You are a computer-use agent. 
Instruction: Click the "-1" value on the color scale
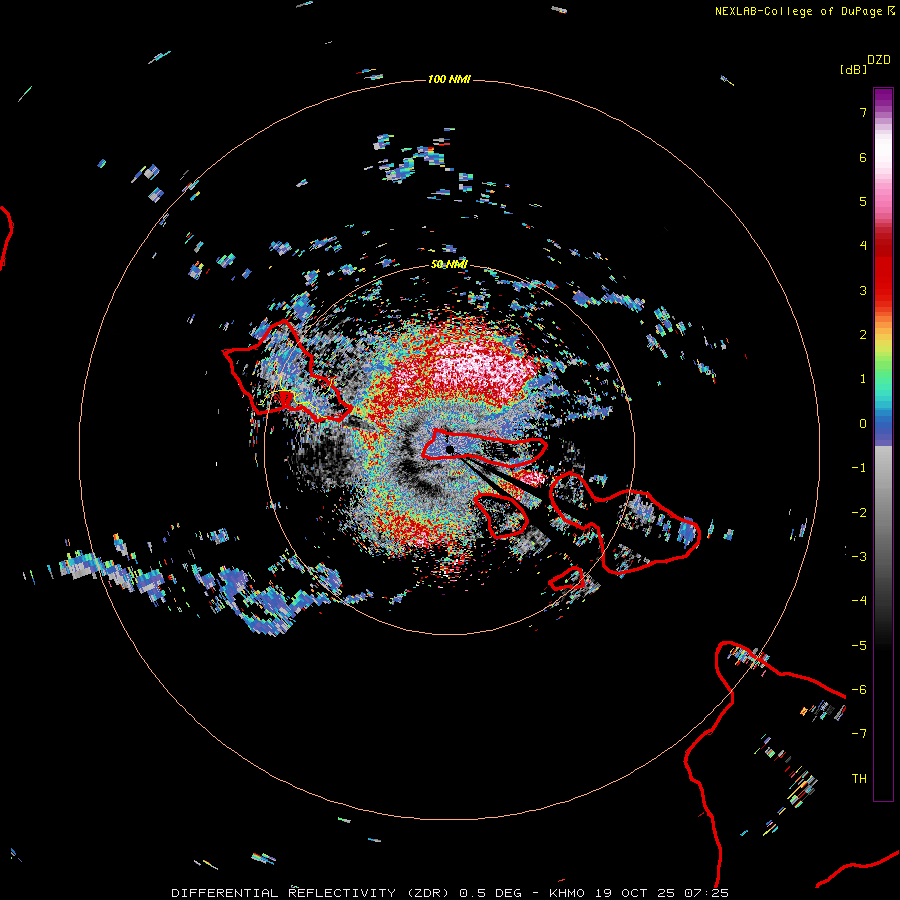[x=859, y=468]
